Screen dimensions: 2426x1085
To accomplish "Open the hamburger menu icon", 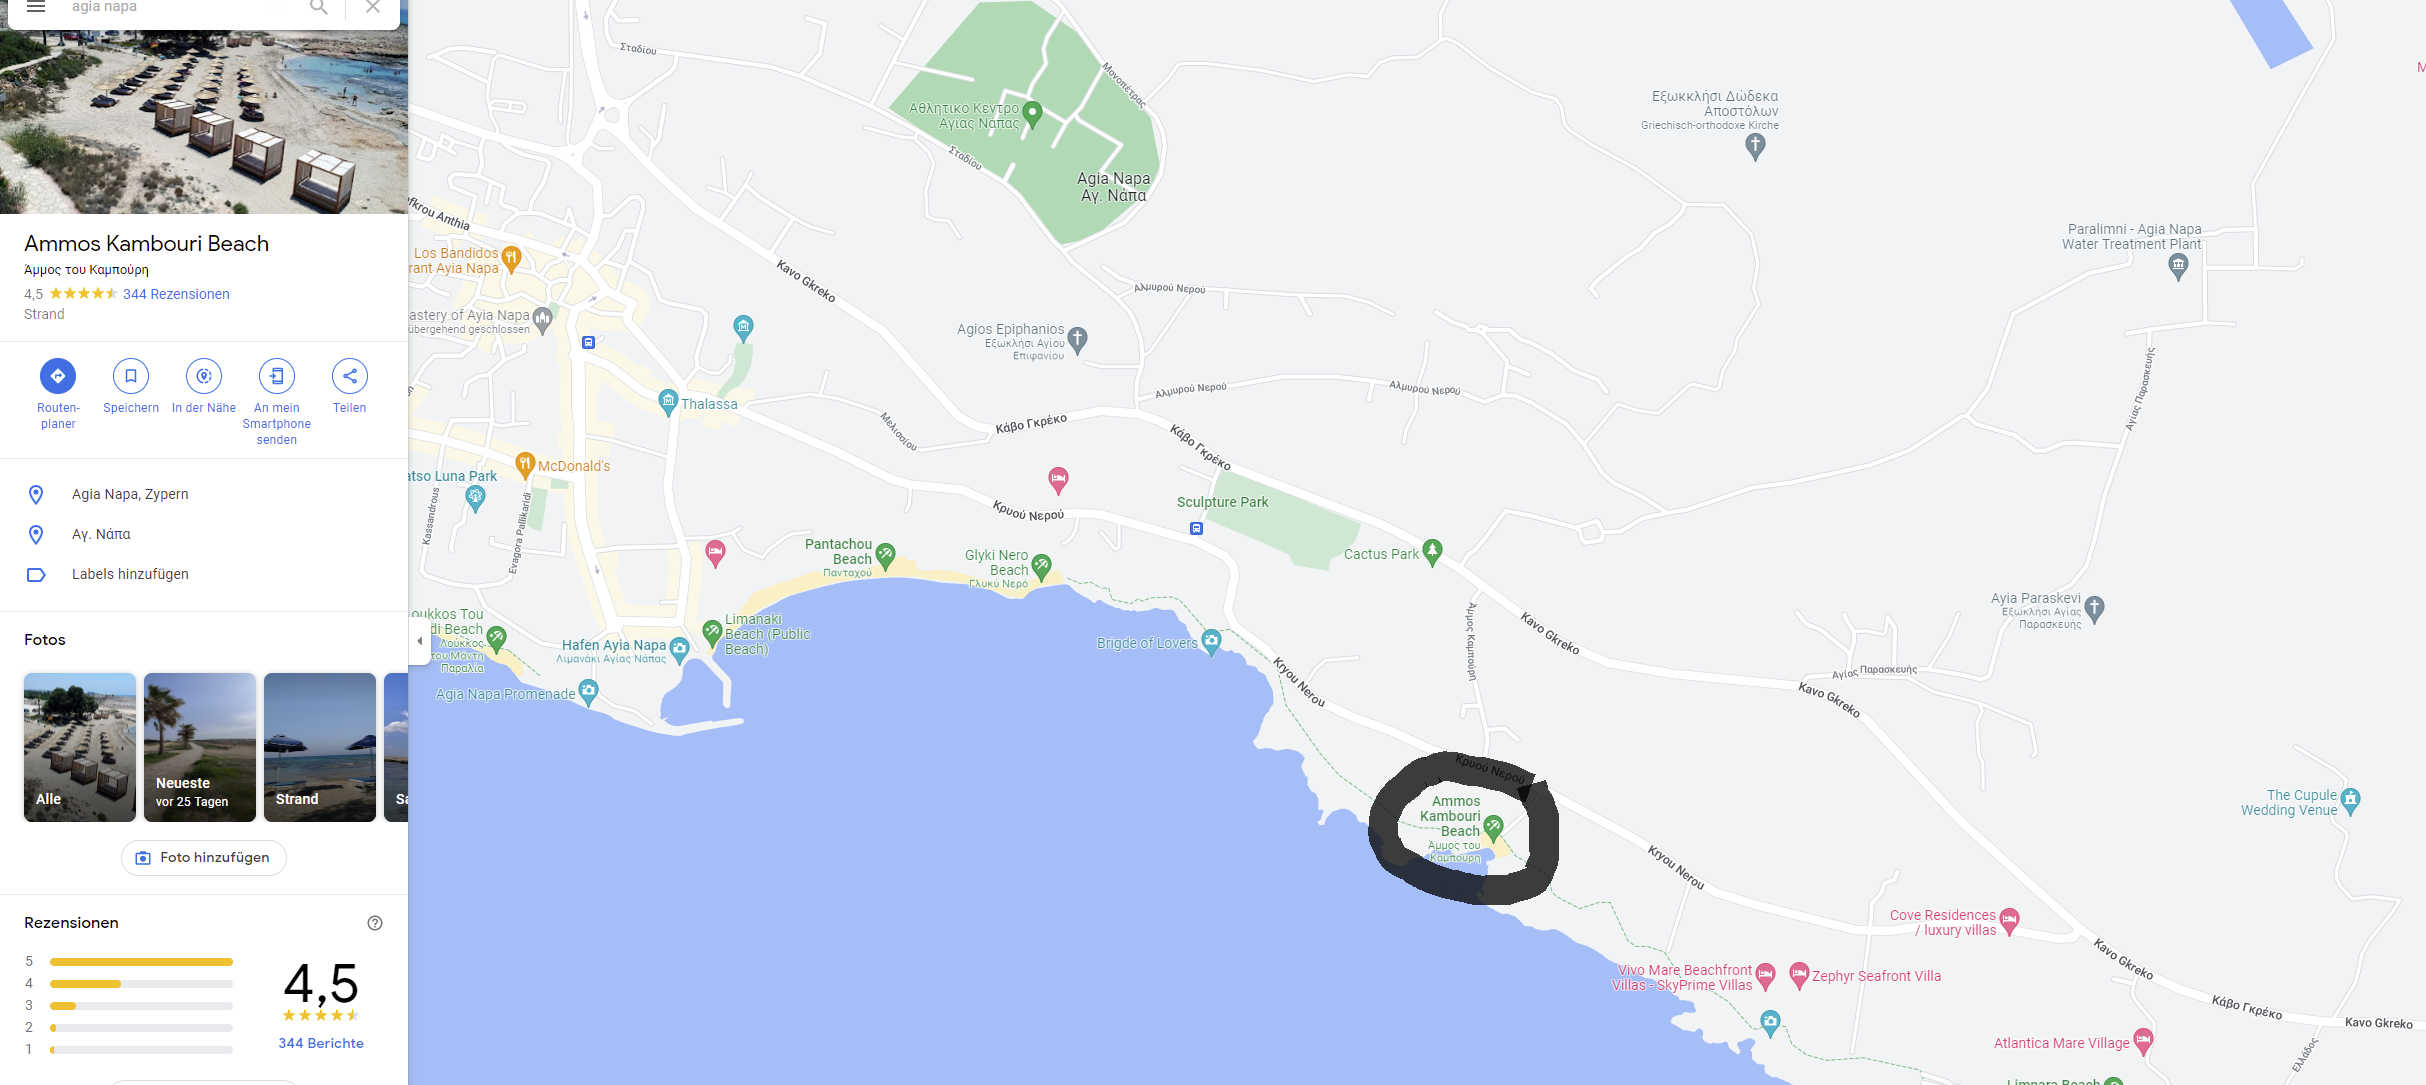I will coord(36,7).
